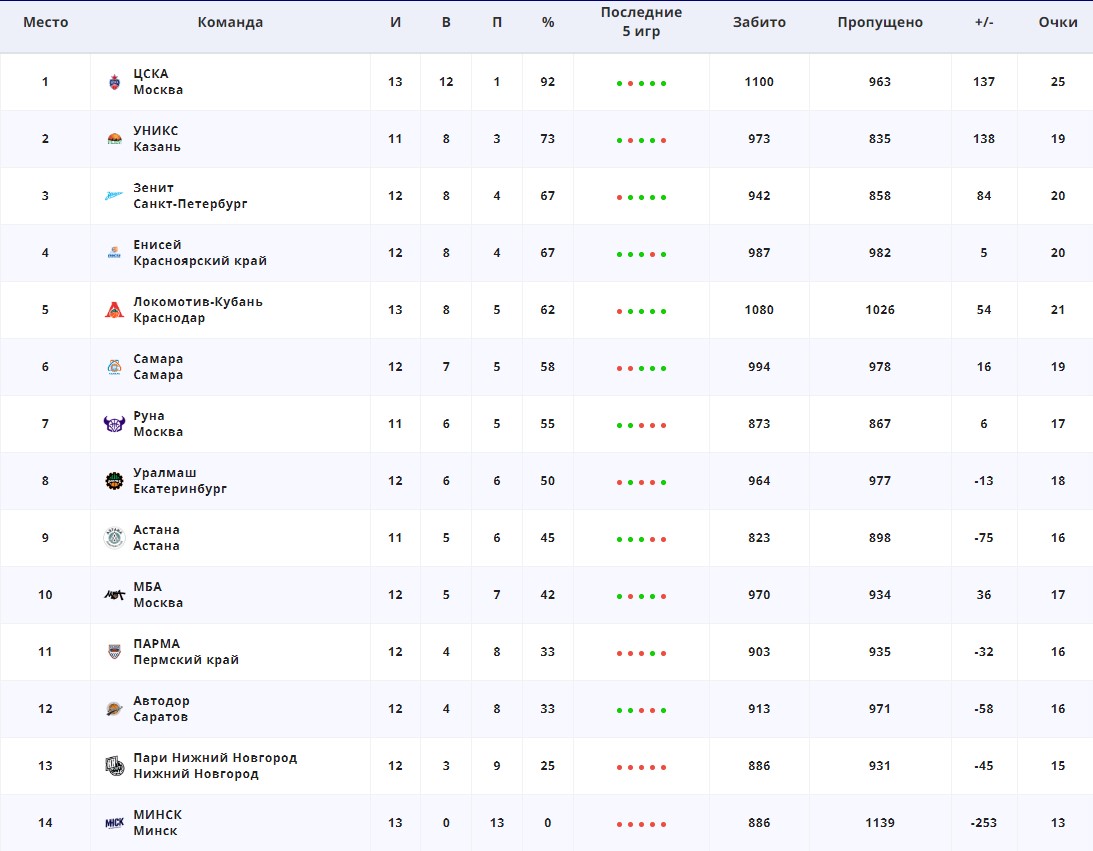Viewport: 1093px width, 851px height.
Task: Select Uralmash's difference value -13
Action: 984,481
